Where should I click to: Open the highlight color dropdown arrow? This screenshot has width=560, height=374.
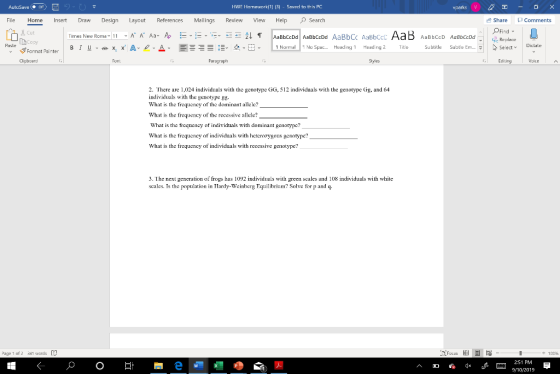coord(154,48)
